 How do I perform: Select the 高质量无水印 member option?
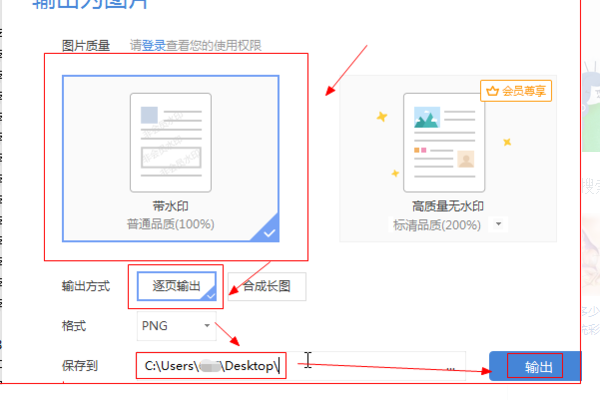pos(448,158)
